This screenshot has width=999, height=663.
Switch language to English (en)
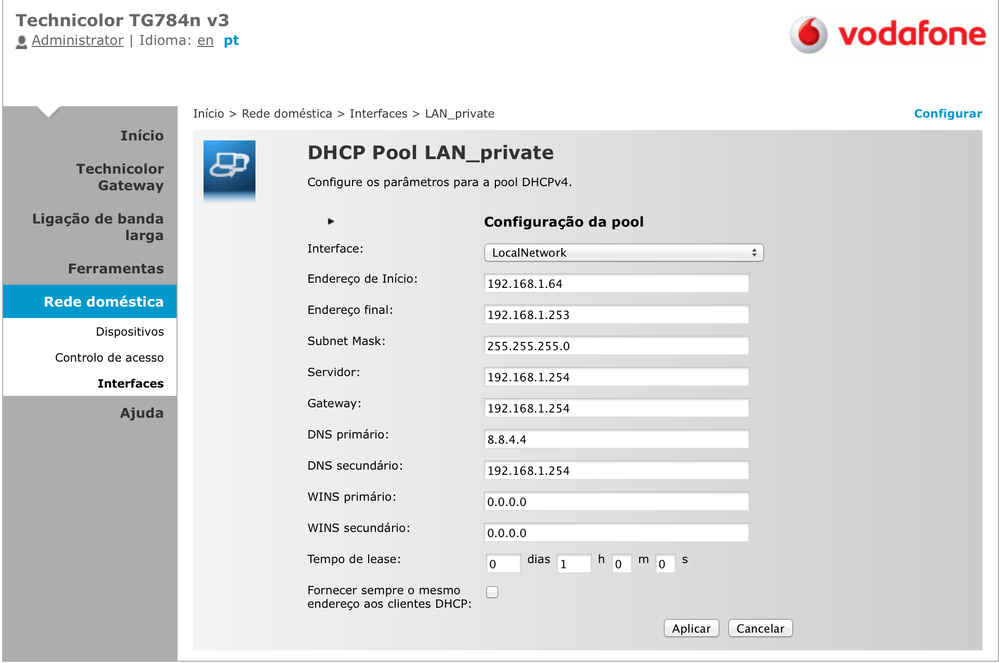click(205, 41)
